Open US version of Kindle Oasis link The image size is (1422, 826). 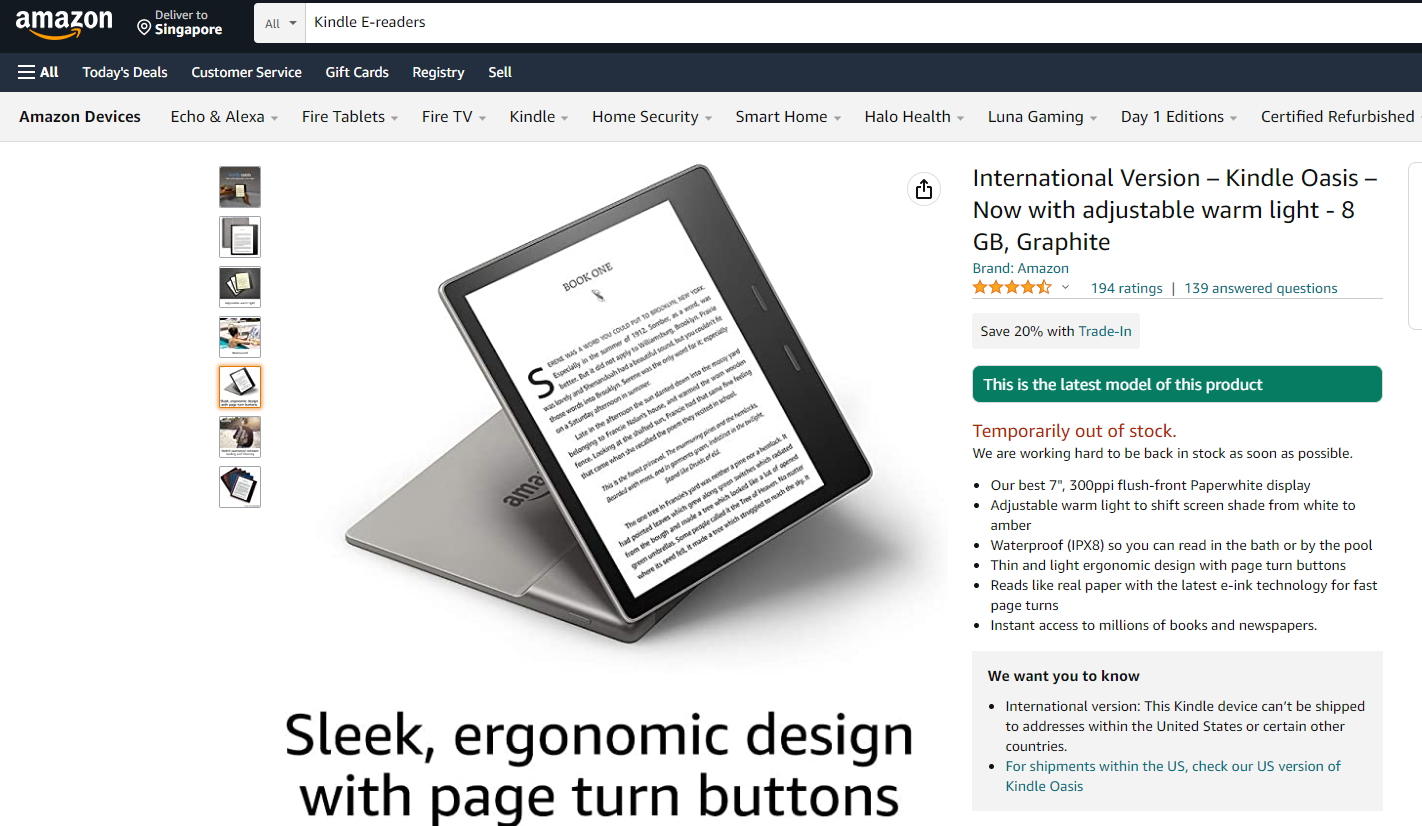1173,776
